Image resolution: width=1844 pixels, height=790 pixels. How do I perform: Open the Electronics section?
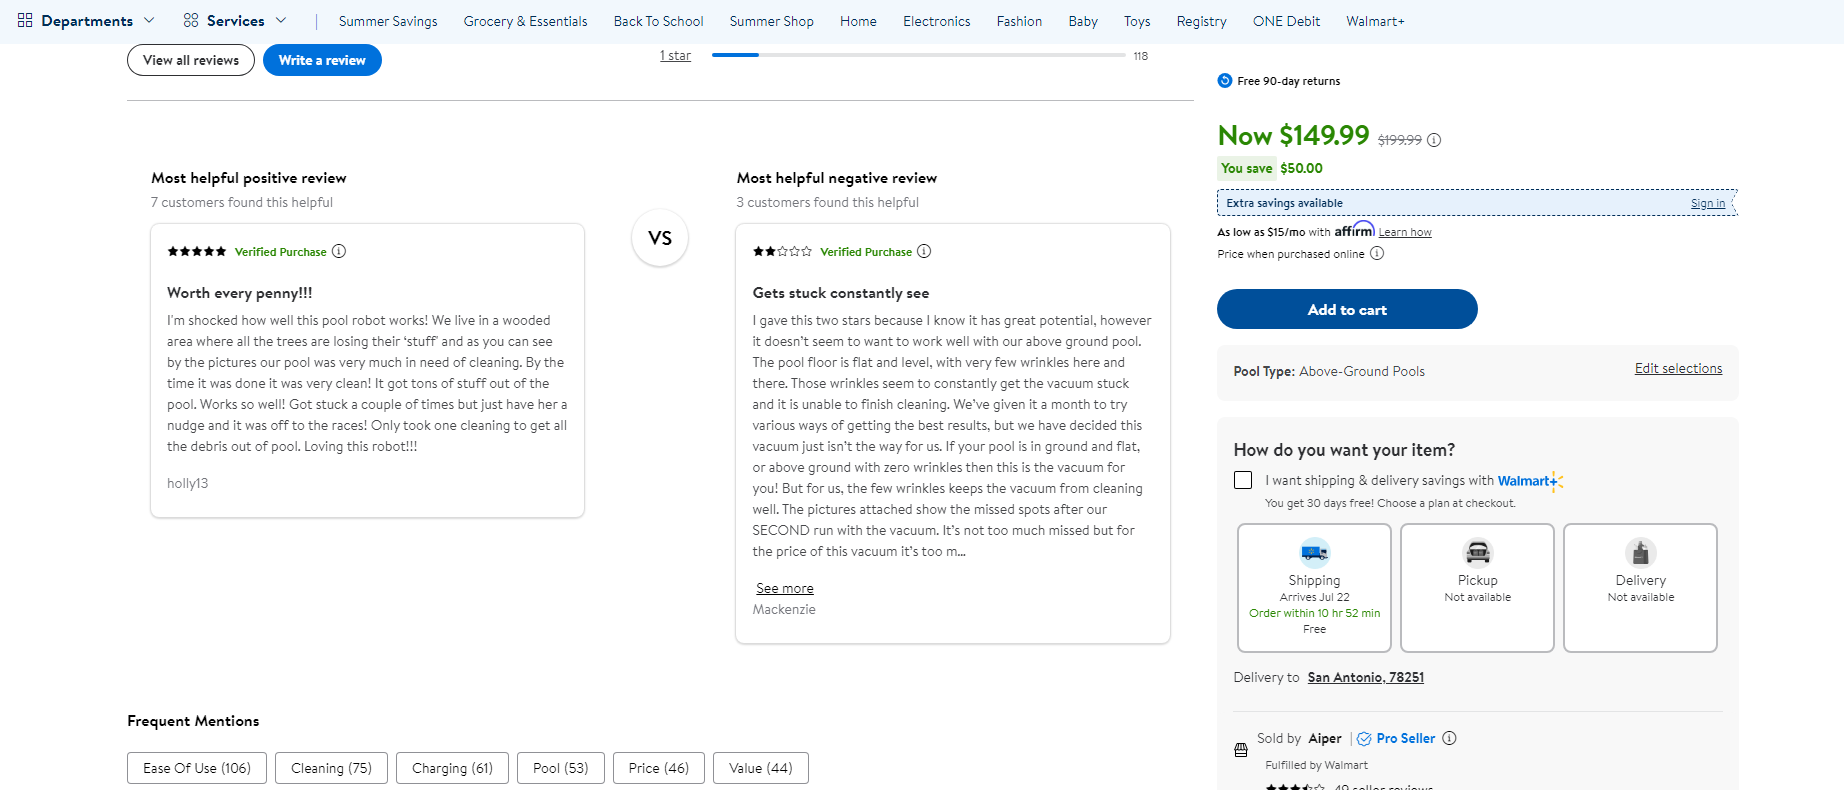coord(936,21)
